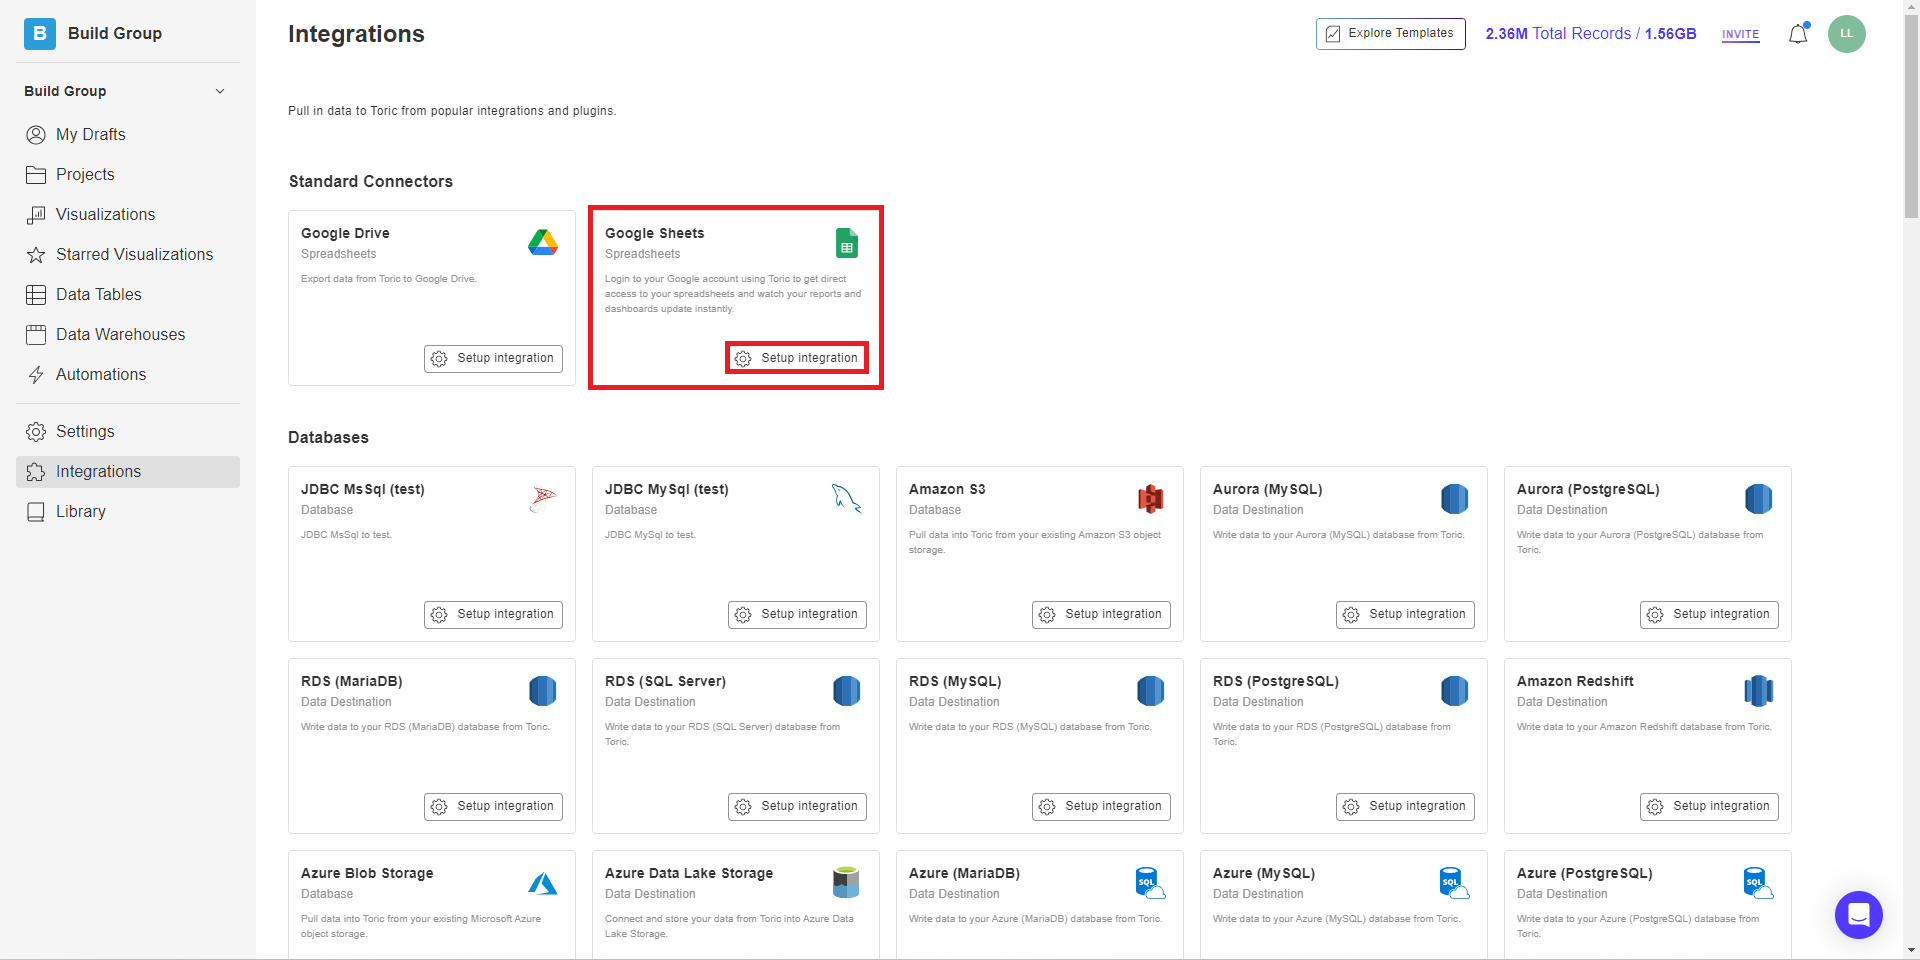The width and height of the screenshot is (1920, 960).
Task: Click the Google Sheets logo icon
Action: (x=847, y=242)
